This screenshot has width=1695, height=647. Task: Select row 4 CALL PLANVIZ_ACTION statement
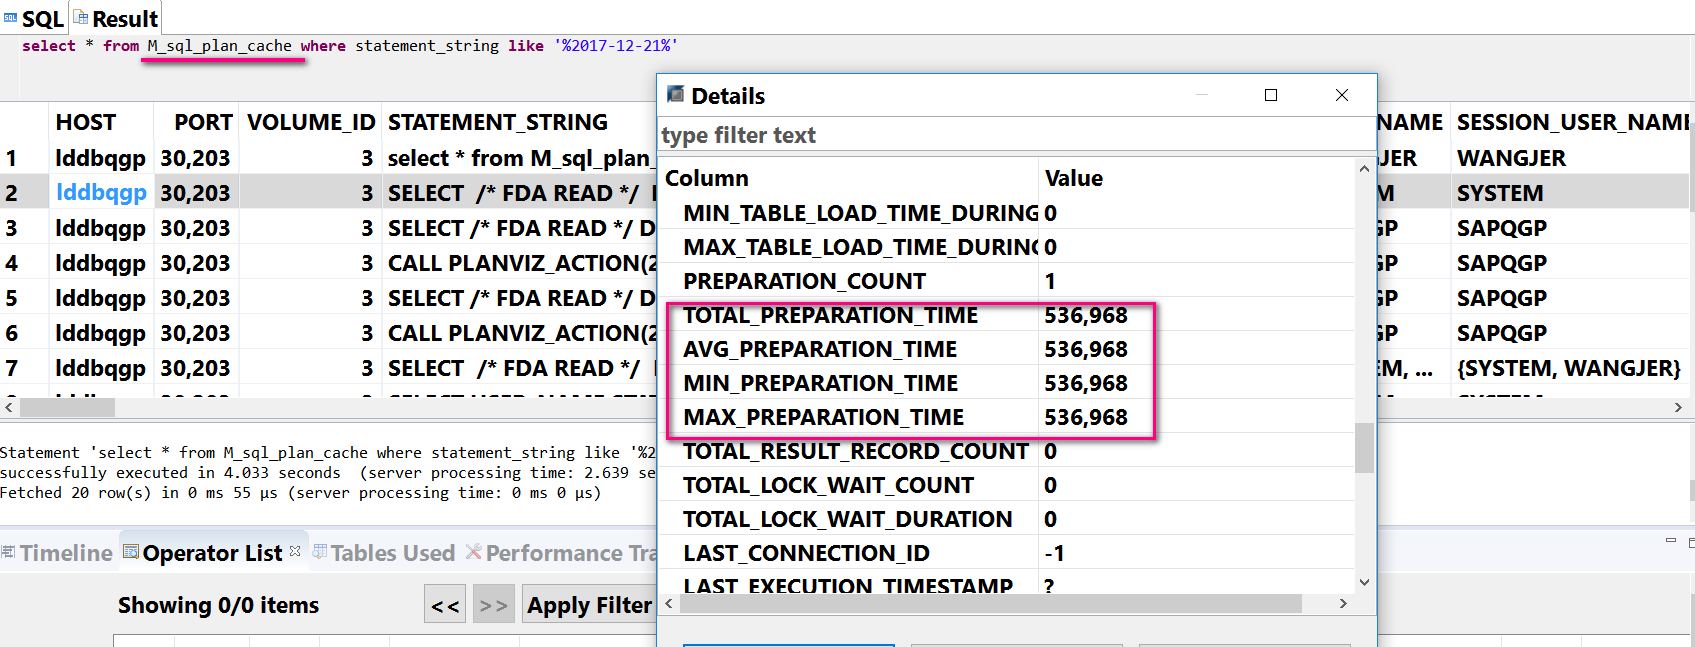521,263
